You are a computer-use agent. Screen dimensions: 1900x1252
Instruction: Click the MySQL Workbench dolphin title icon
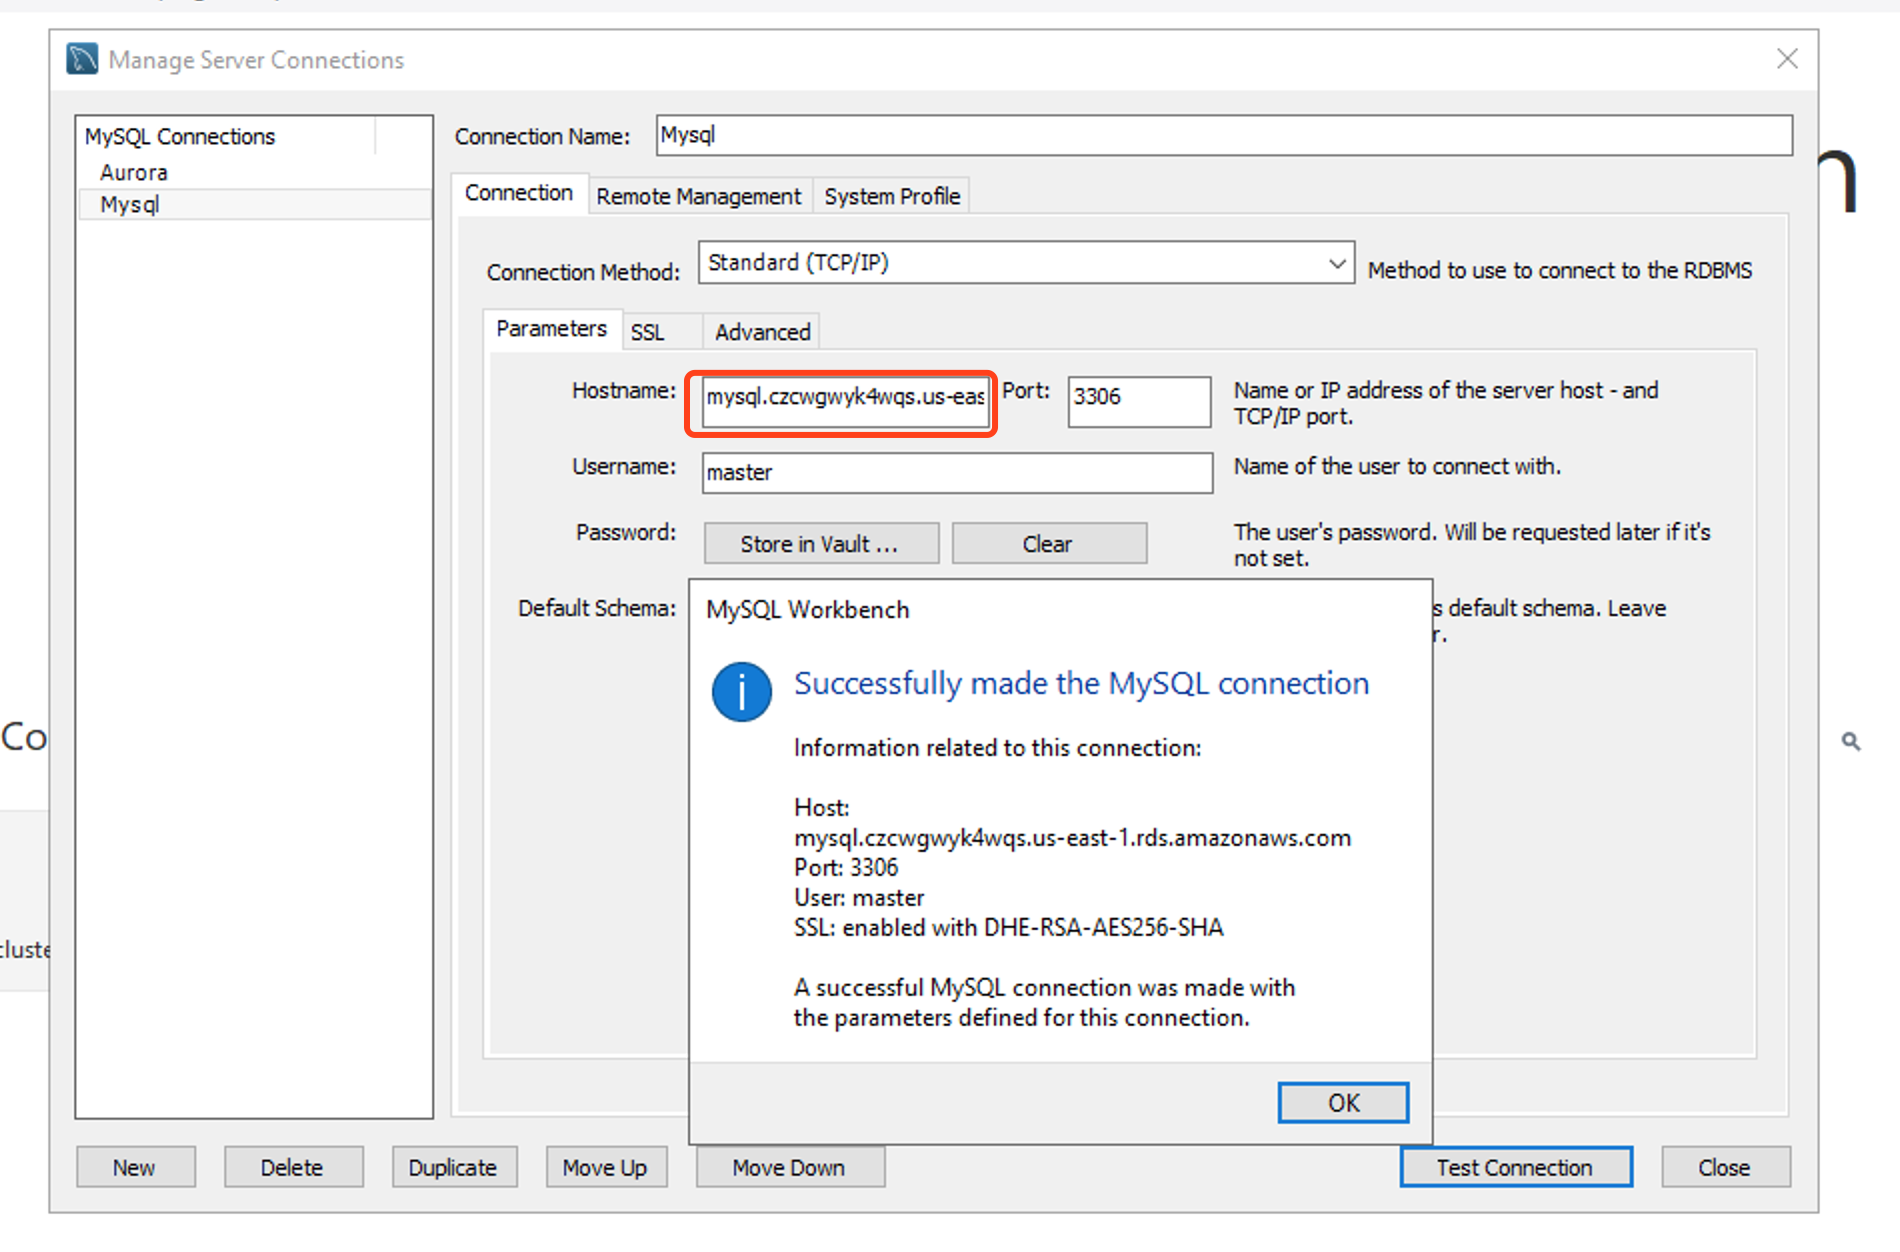click(x=82, y=59)
